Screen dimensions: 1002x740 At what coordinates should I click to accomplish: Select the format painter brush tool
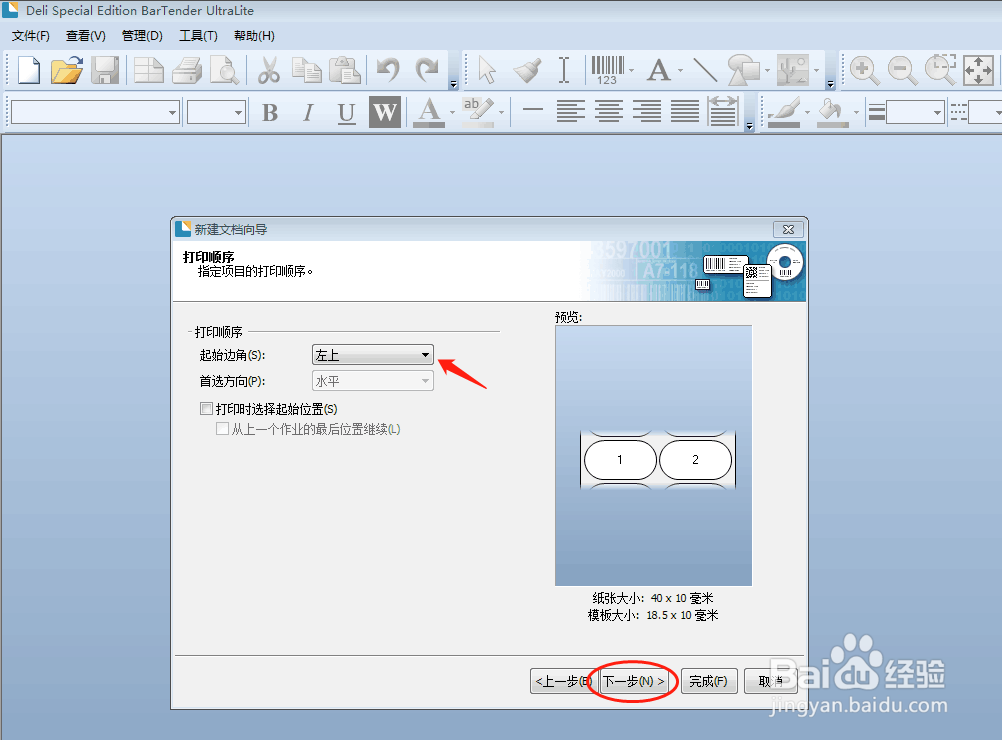tap(527, 70)
